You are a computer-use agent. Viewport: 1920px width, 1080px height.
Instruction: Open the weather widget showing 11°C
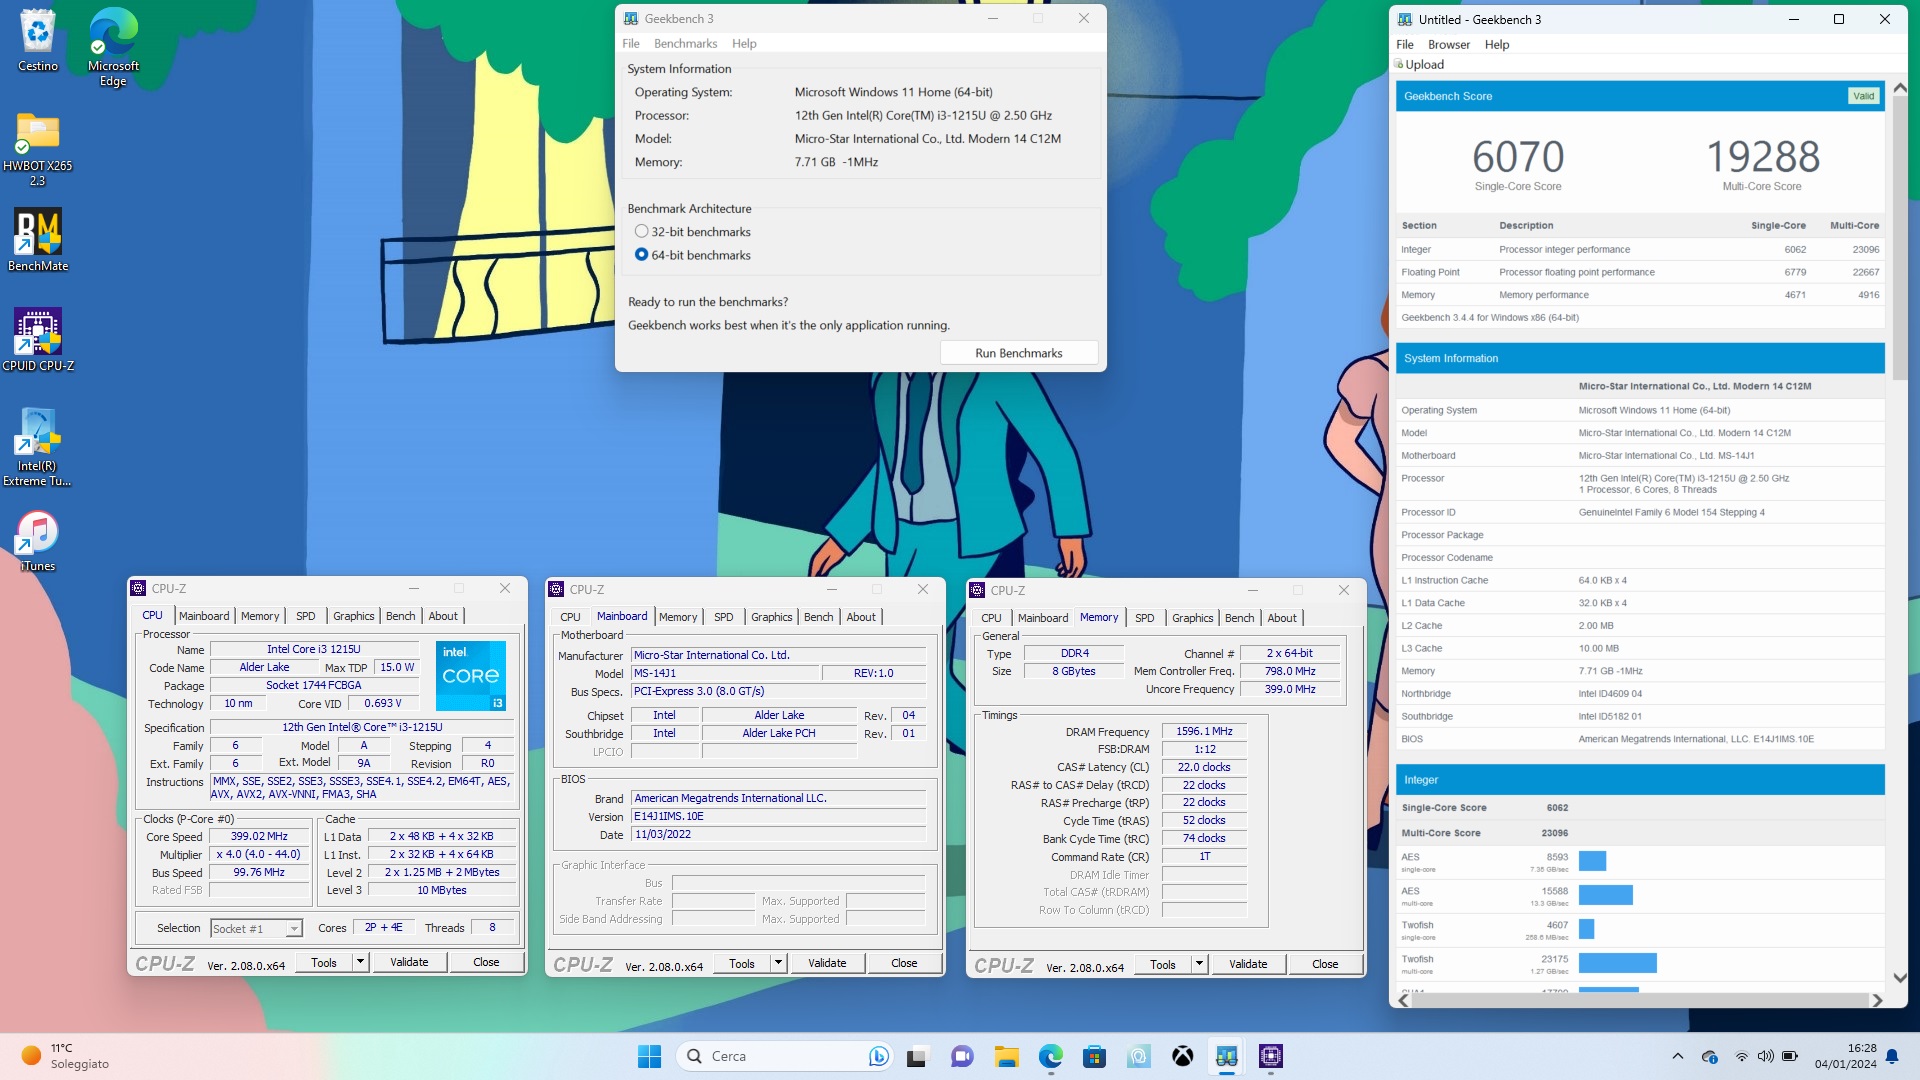[x=66, y=1056]
